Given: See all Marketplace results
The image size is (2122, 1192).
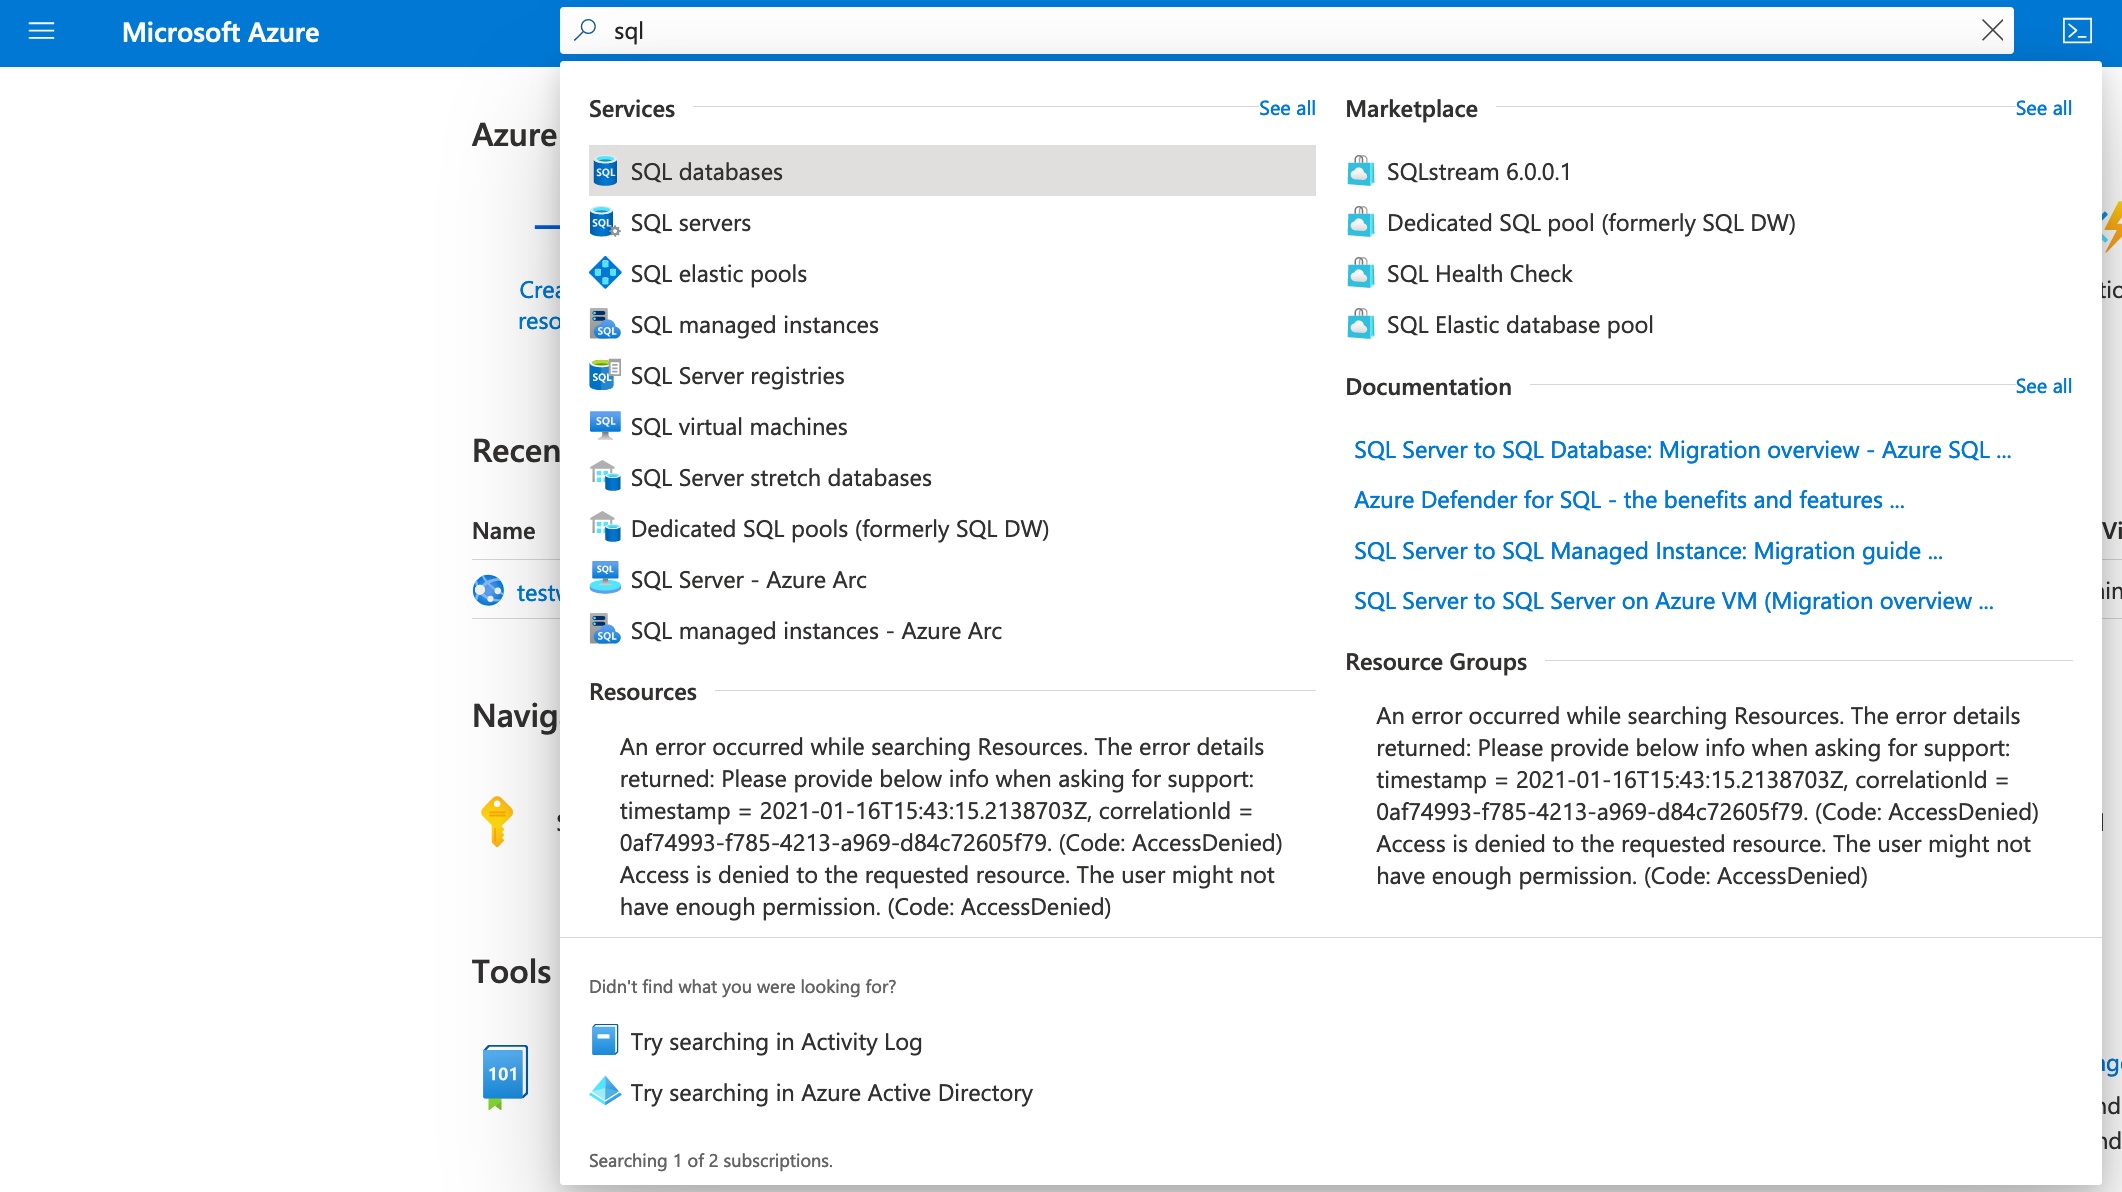Looking at the screenshot, I should (2043, 108).
